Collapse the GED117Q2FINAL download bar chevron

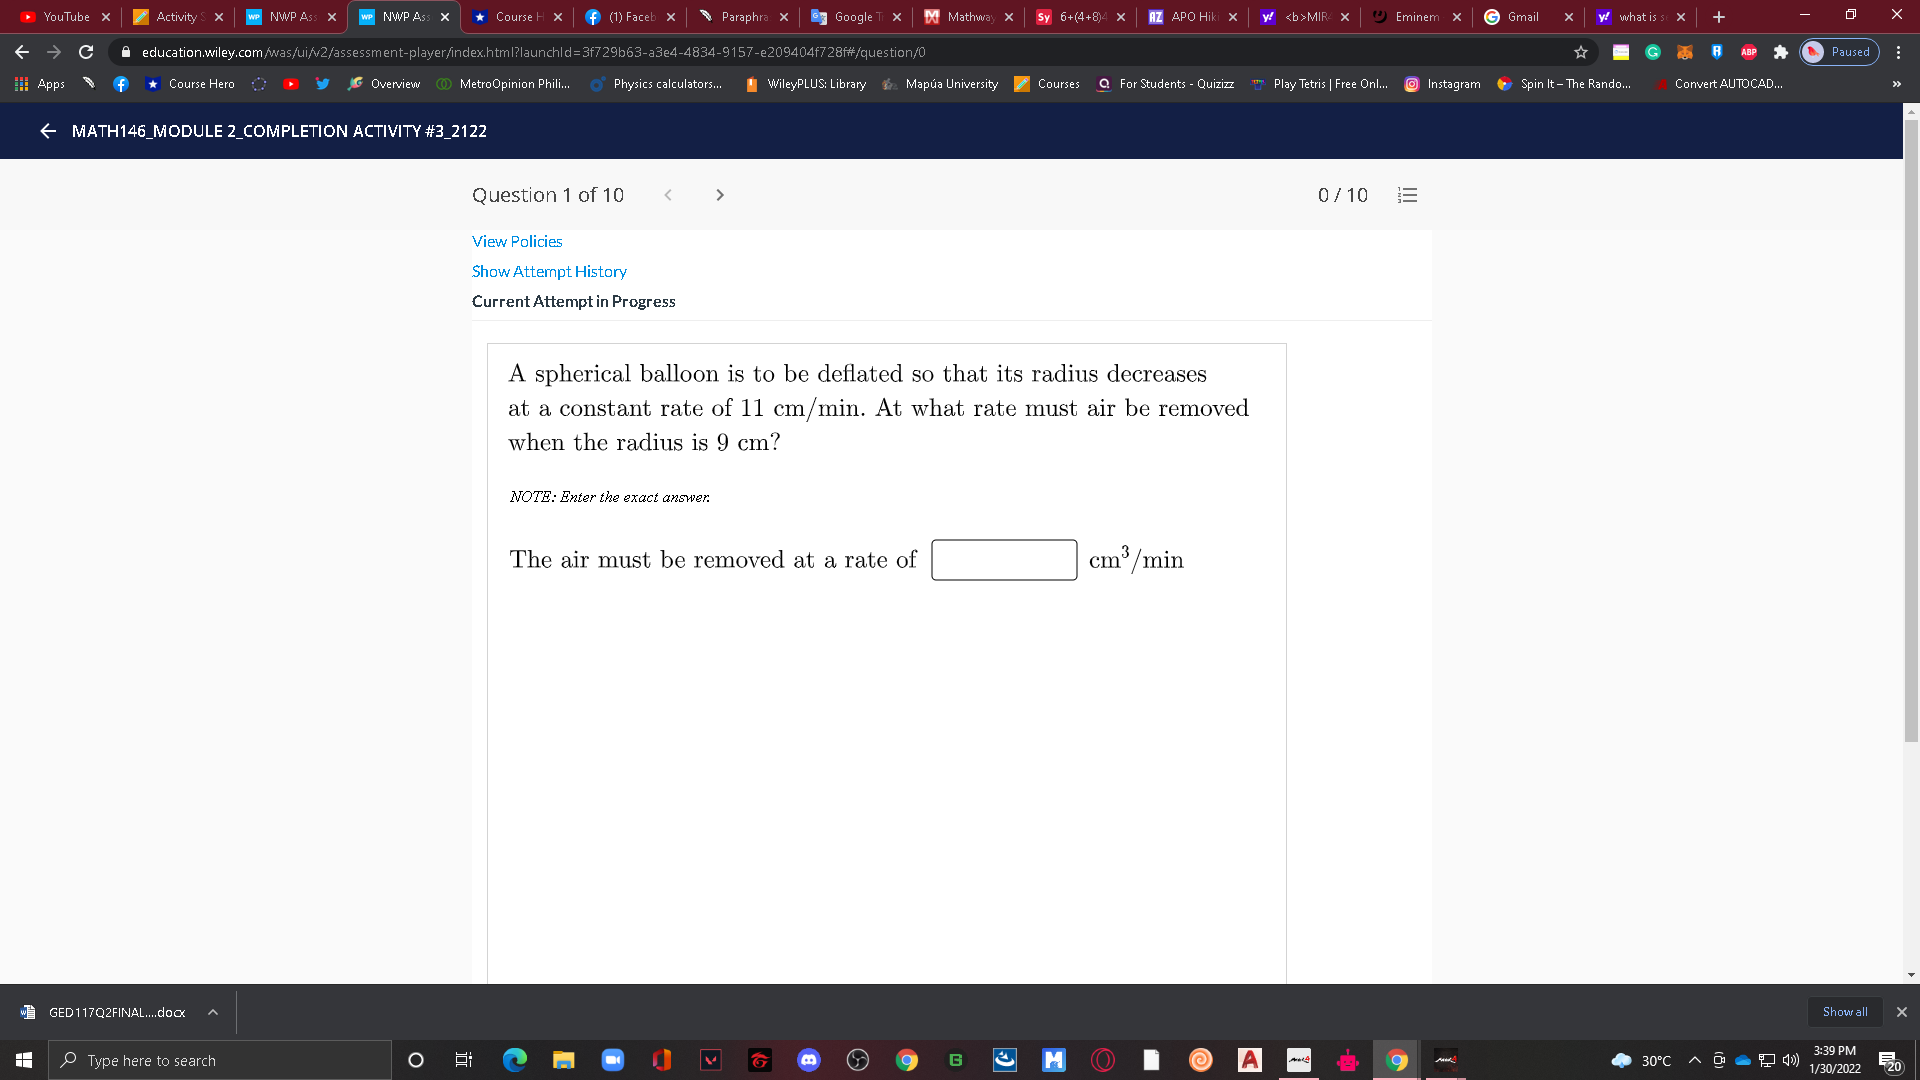212,1012
